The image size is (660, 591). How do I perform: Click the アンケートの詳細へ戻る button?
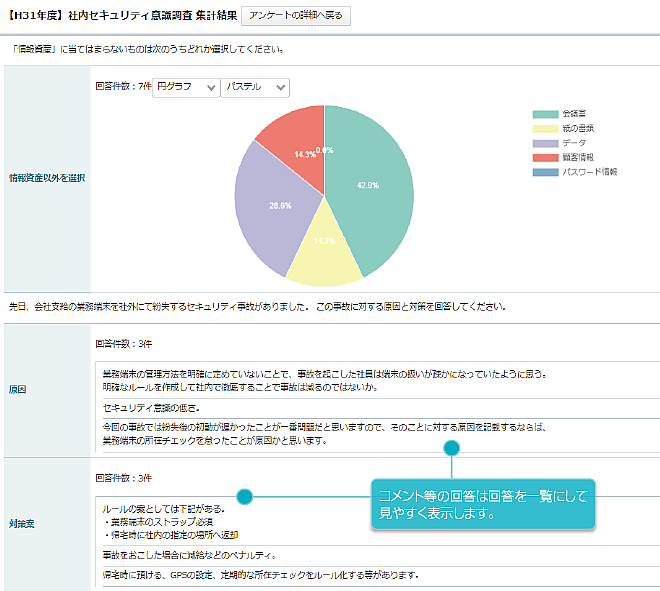[295, 17]
